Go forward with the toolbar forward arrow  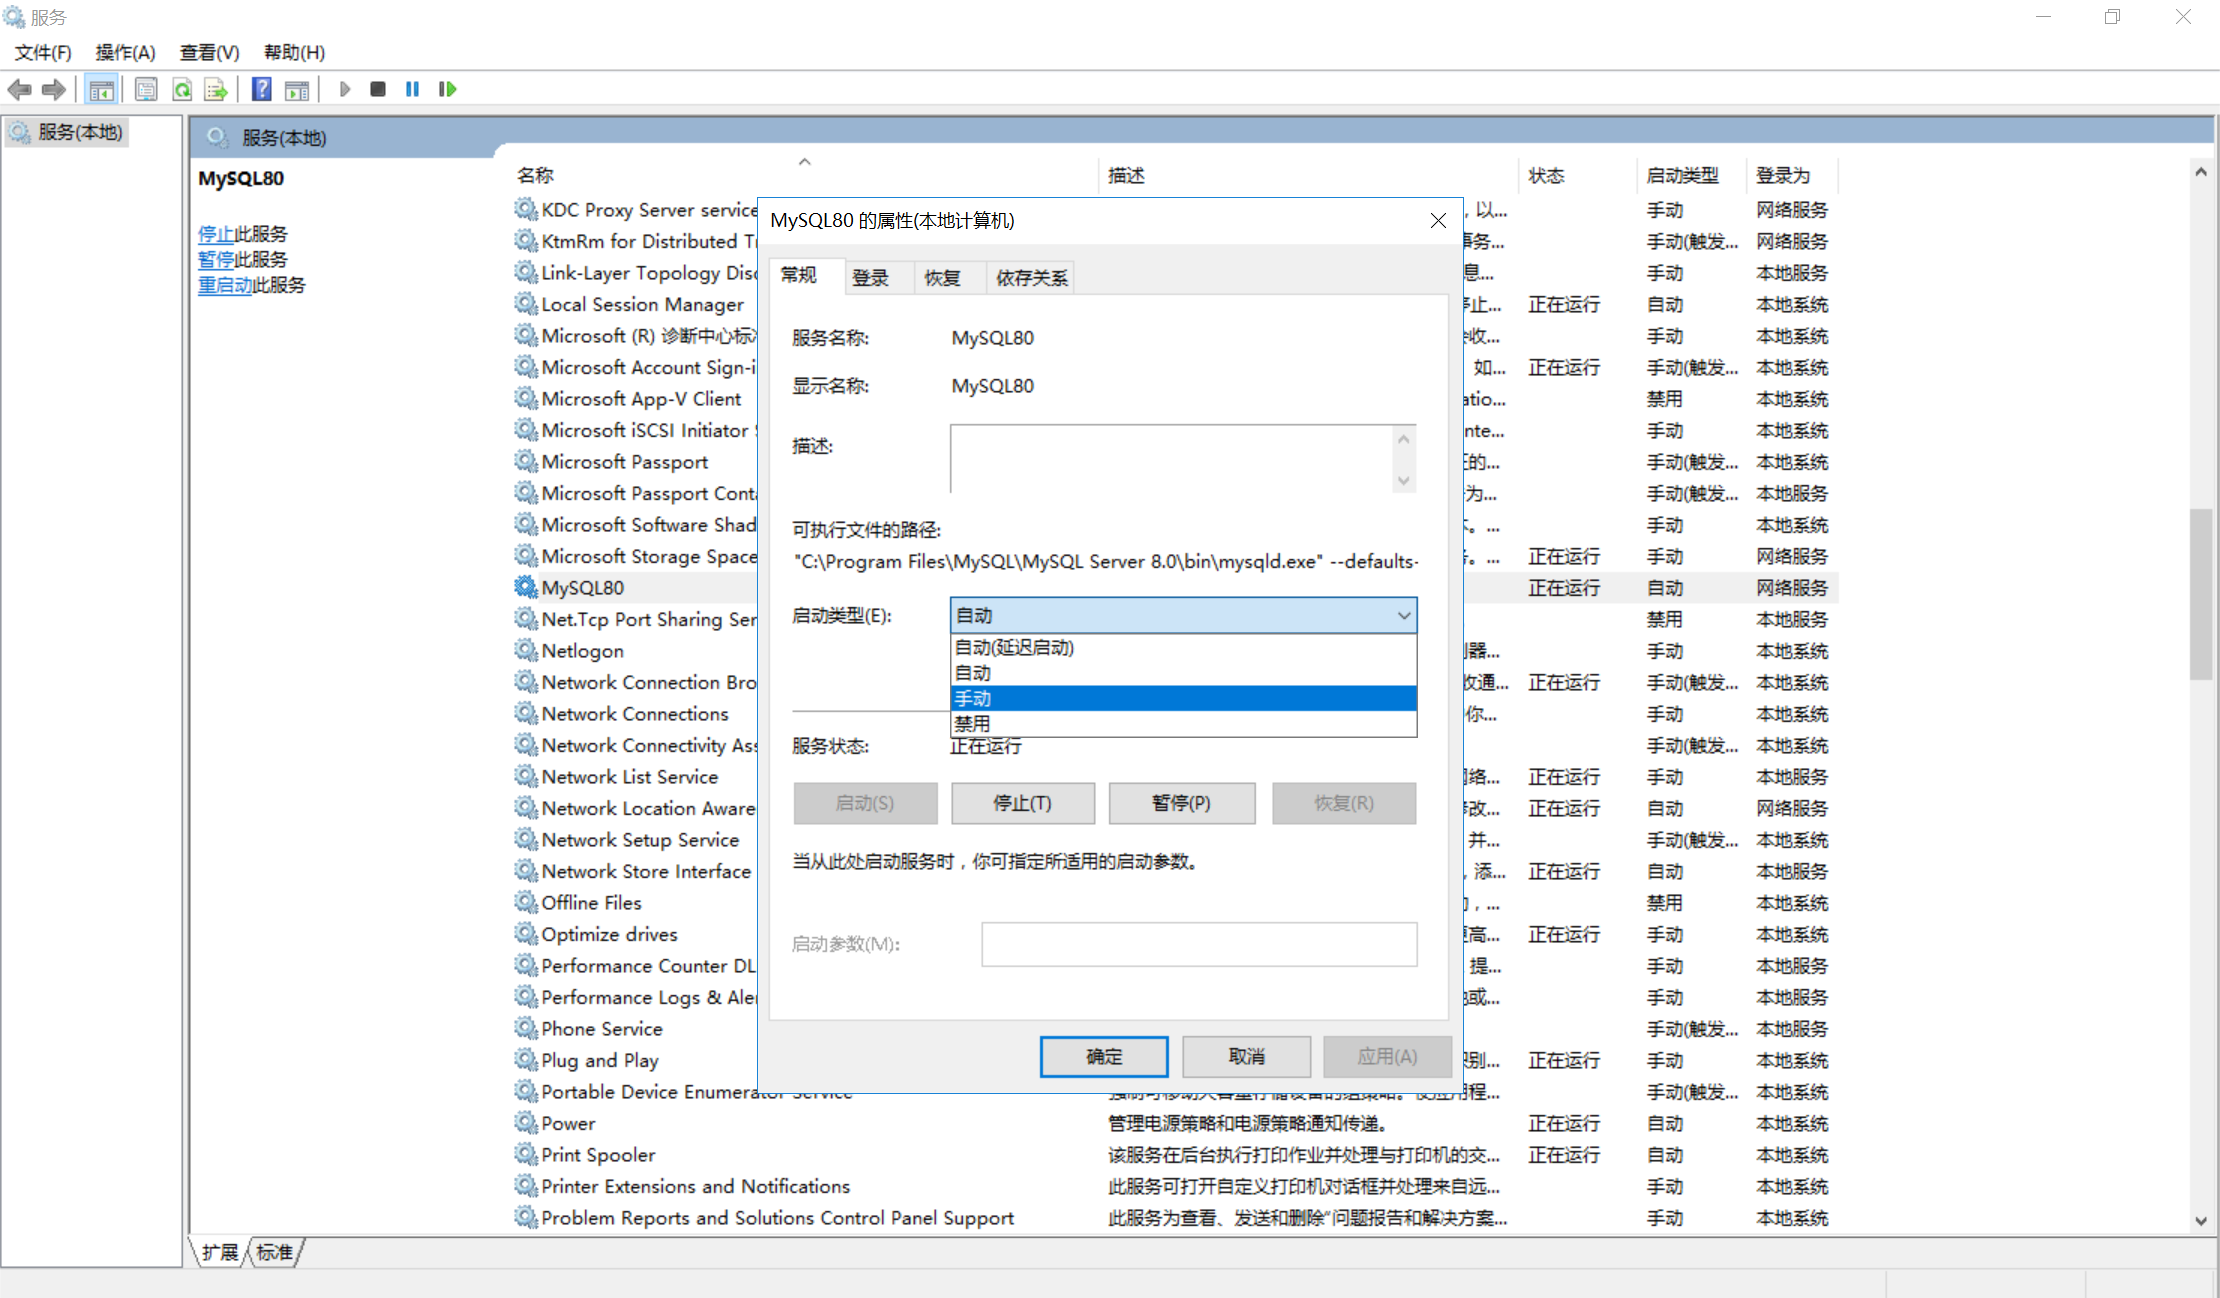[x=54, y=90]
